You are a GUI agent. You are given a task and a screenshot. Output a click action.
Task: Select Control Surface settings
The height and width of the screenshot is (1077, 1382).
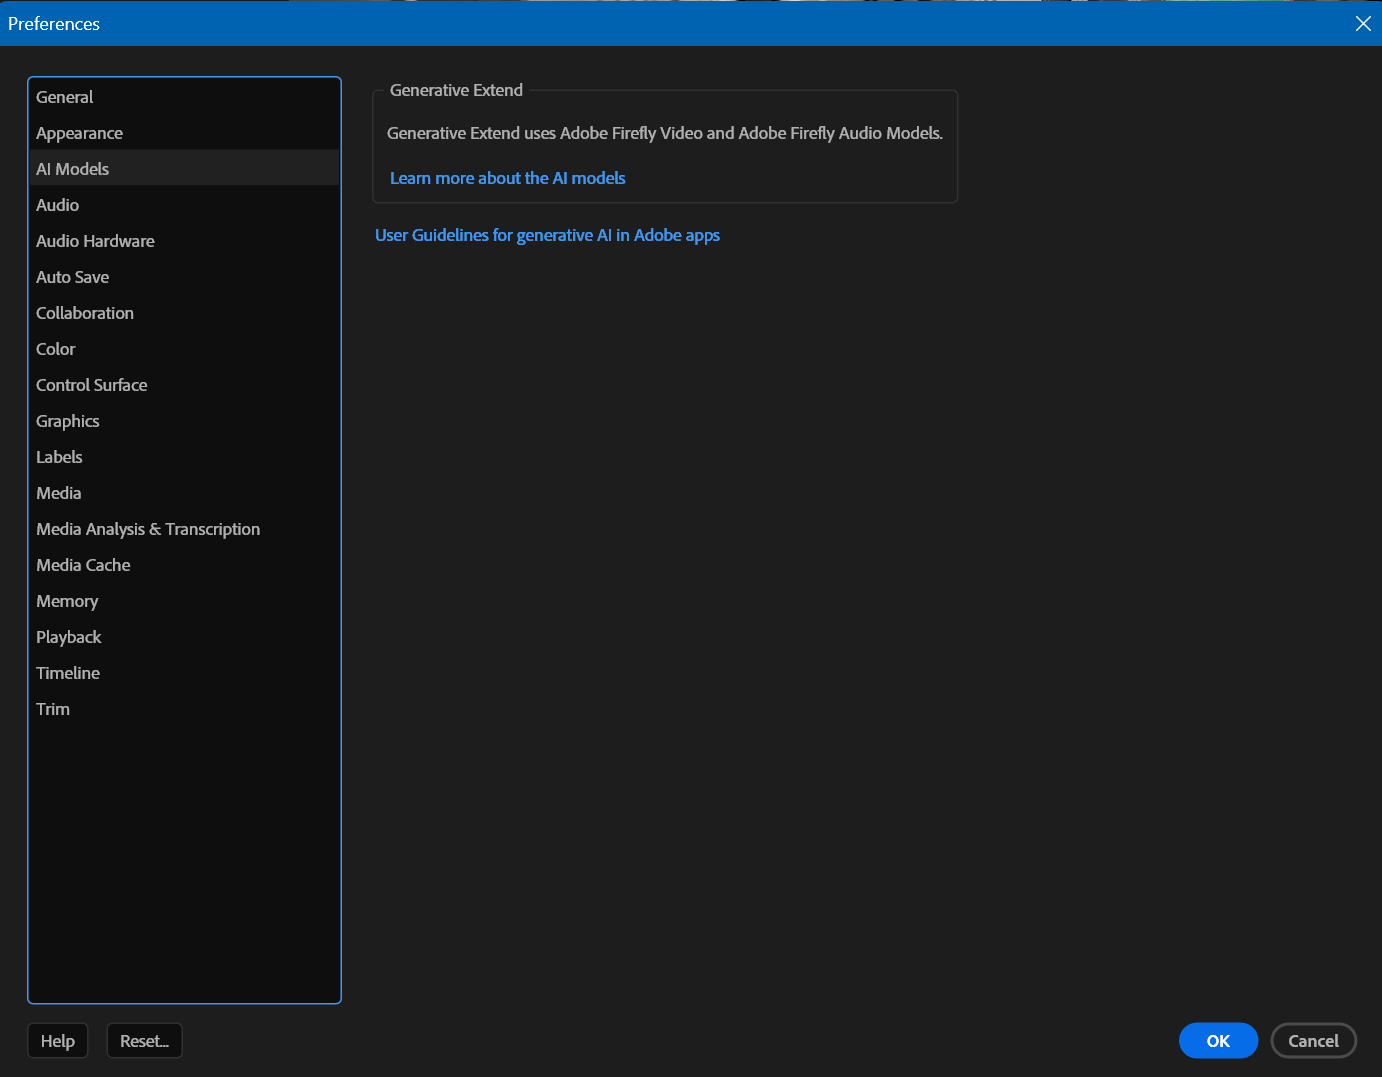click(91, 384)
